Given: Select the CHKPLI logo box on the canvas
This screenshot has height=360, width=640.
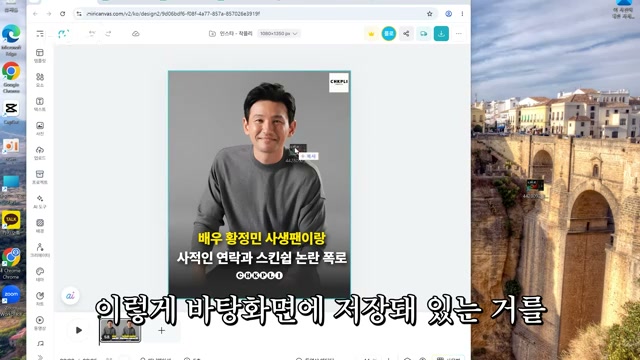Looking at the screenshot, I should [339, 82].
